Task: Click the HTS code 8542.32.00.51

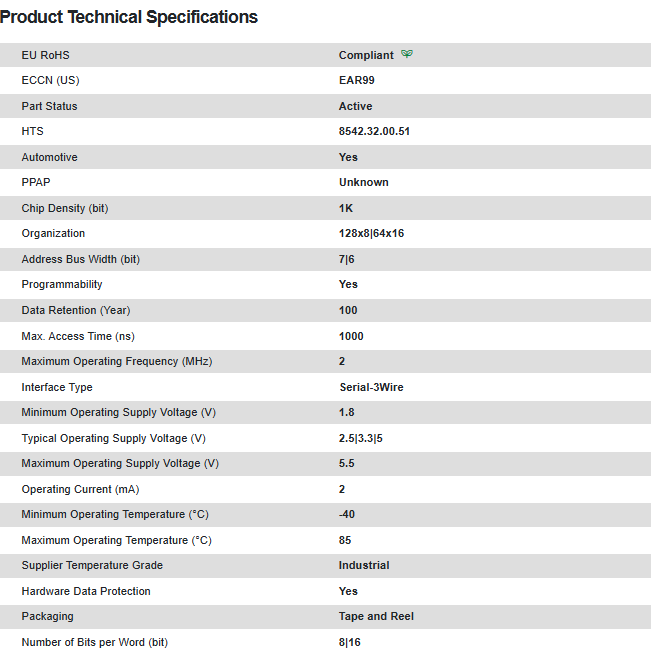Action: tap(374, 131)
